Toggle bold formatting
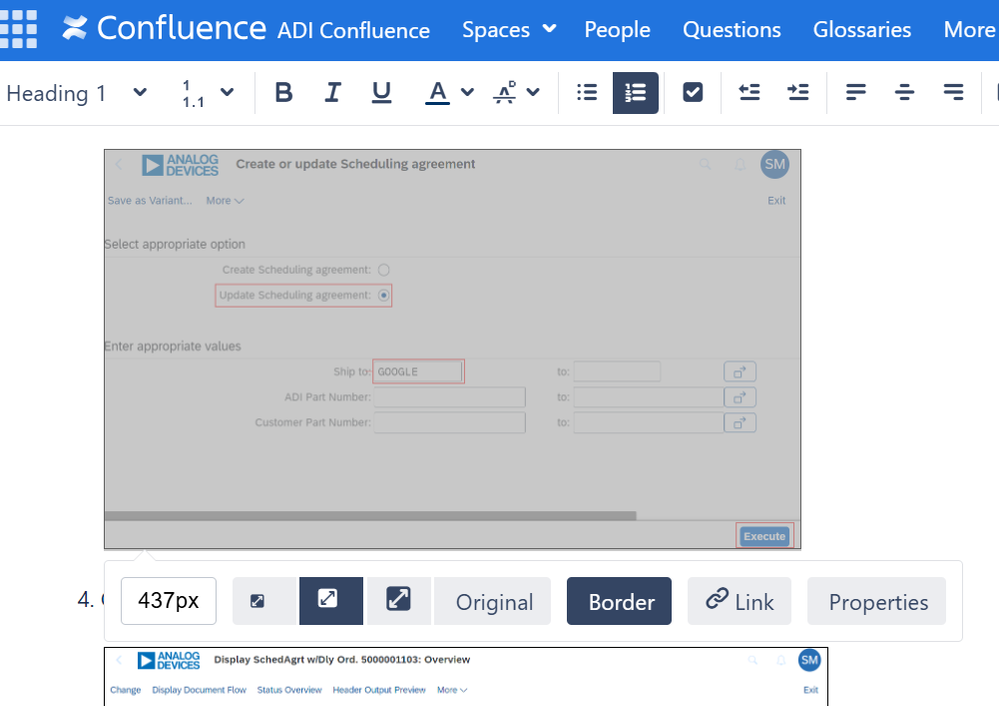The height and width of the screenshot is (706, 999). click(x=284, y=93)
